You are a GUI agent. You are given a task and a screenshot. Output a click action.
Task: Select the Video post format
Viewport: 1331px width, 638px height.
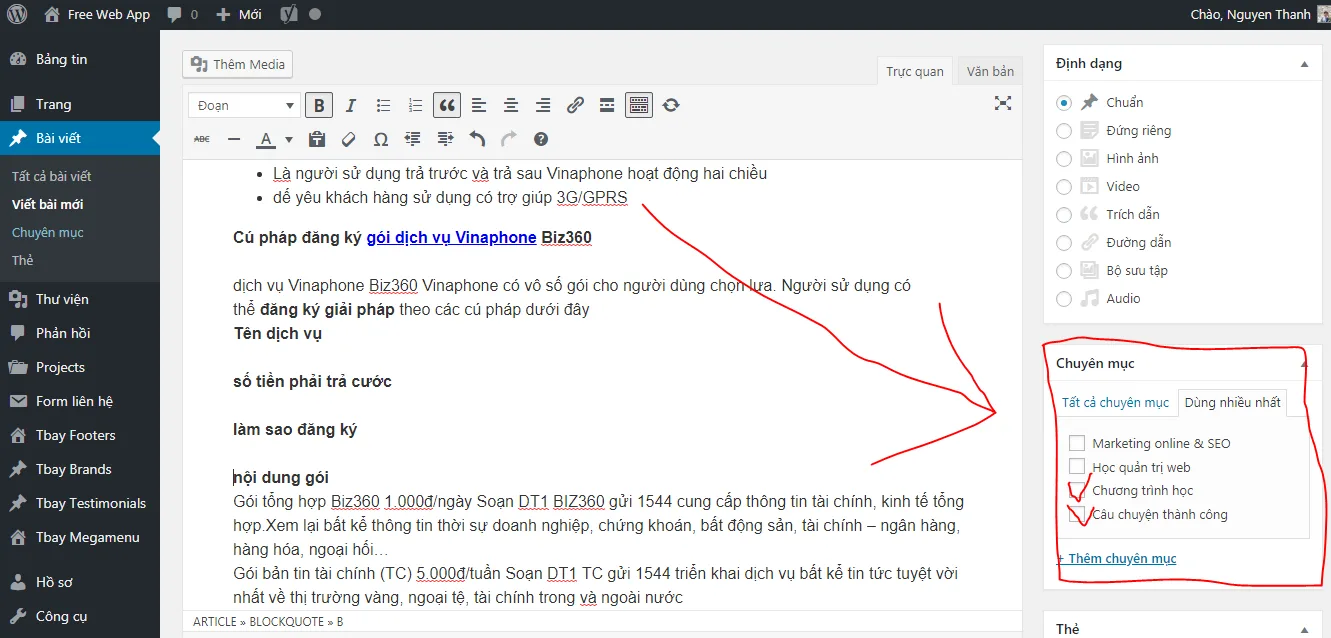(x=1064, y=187)
